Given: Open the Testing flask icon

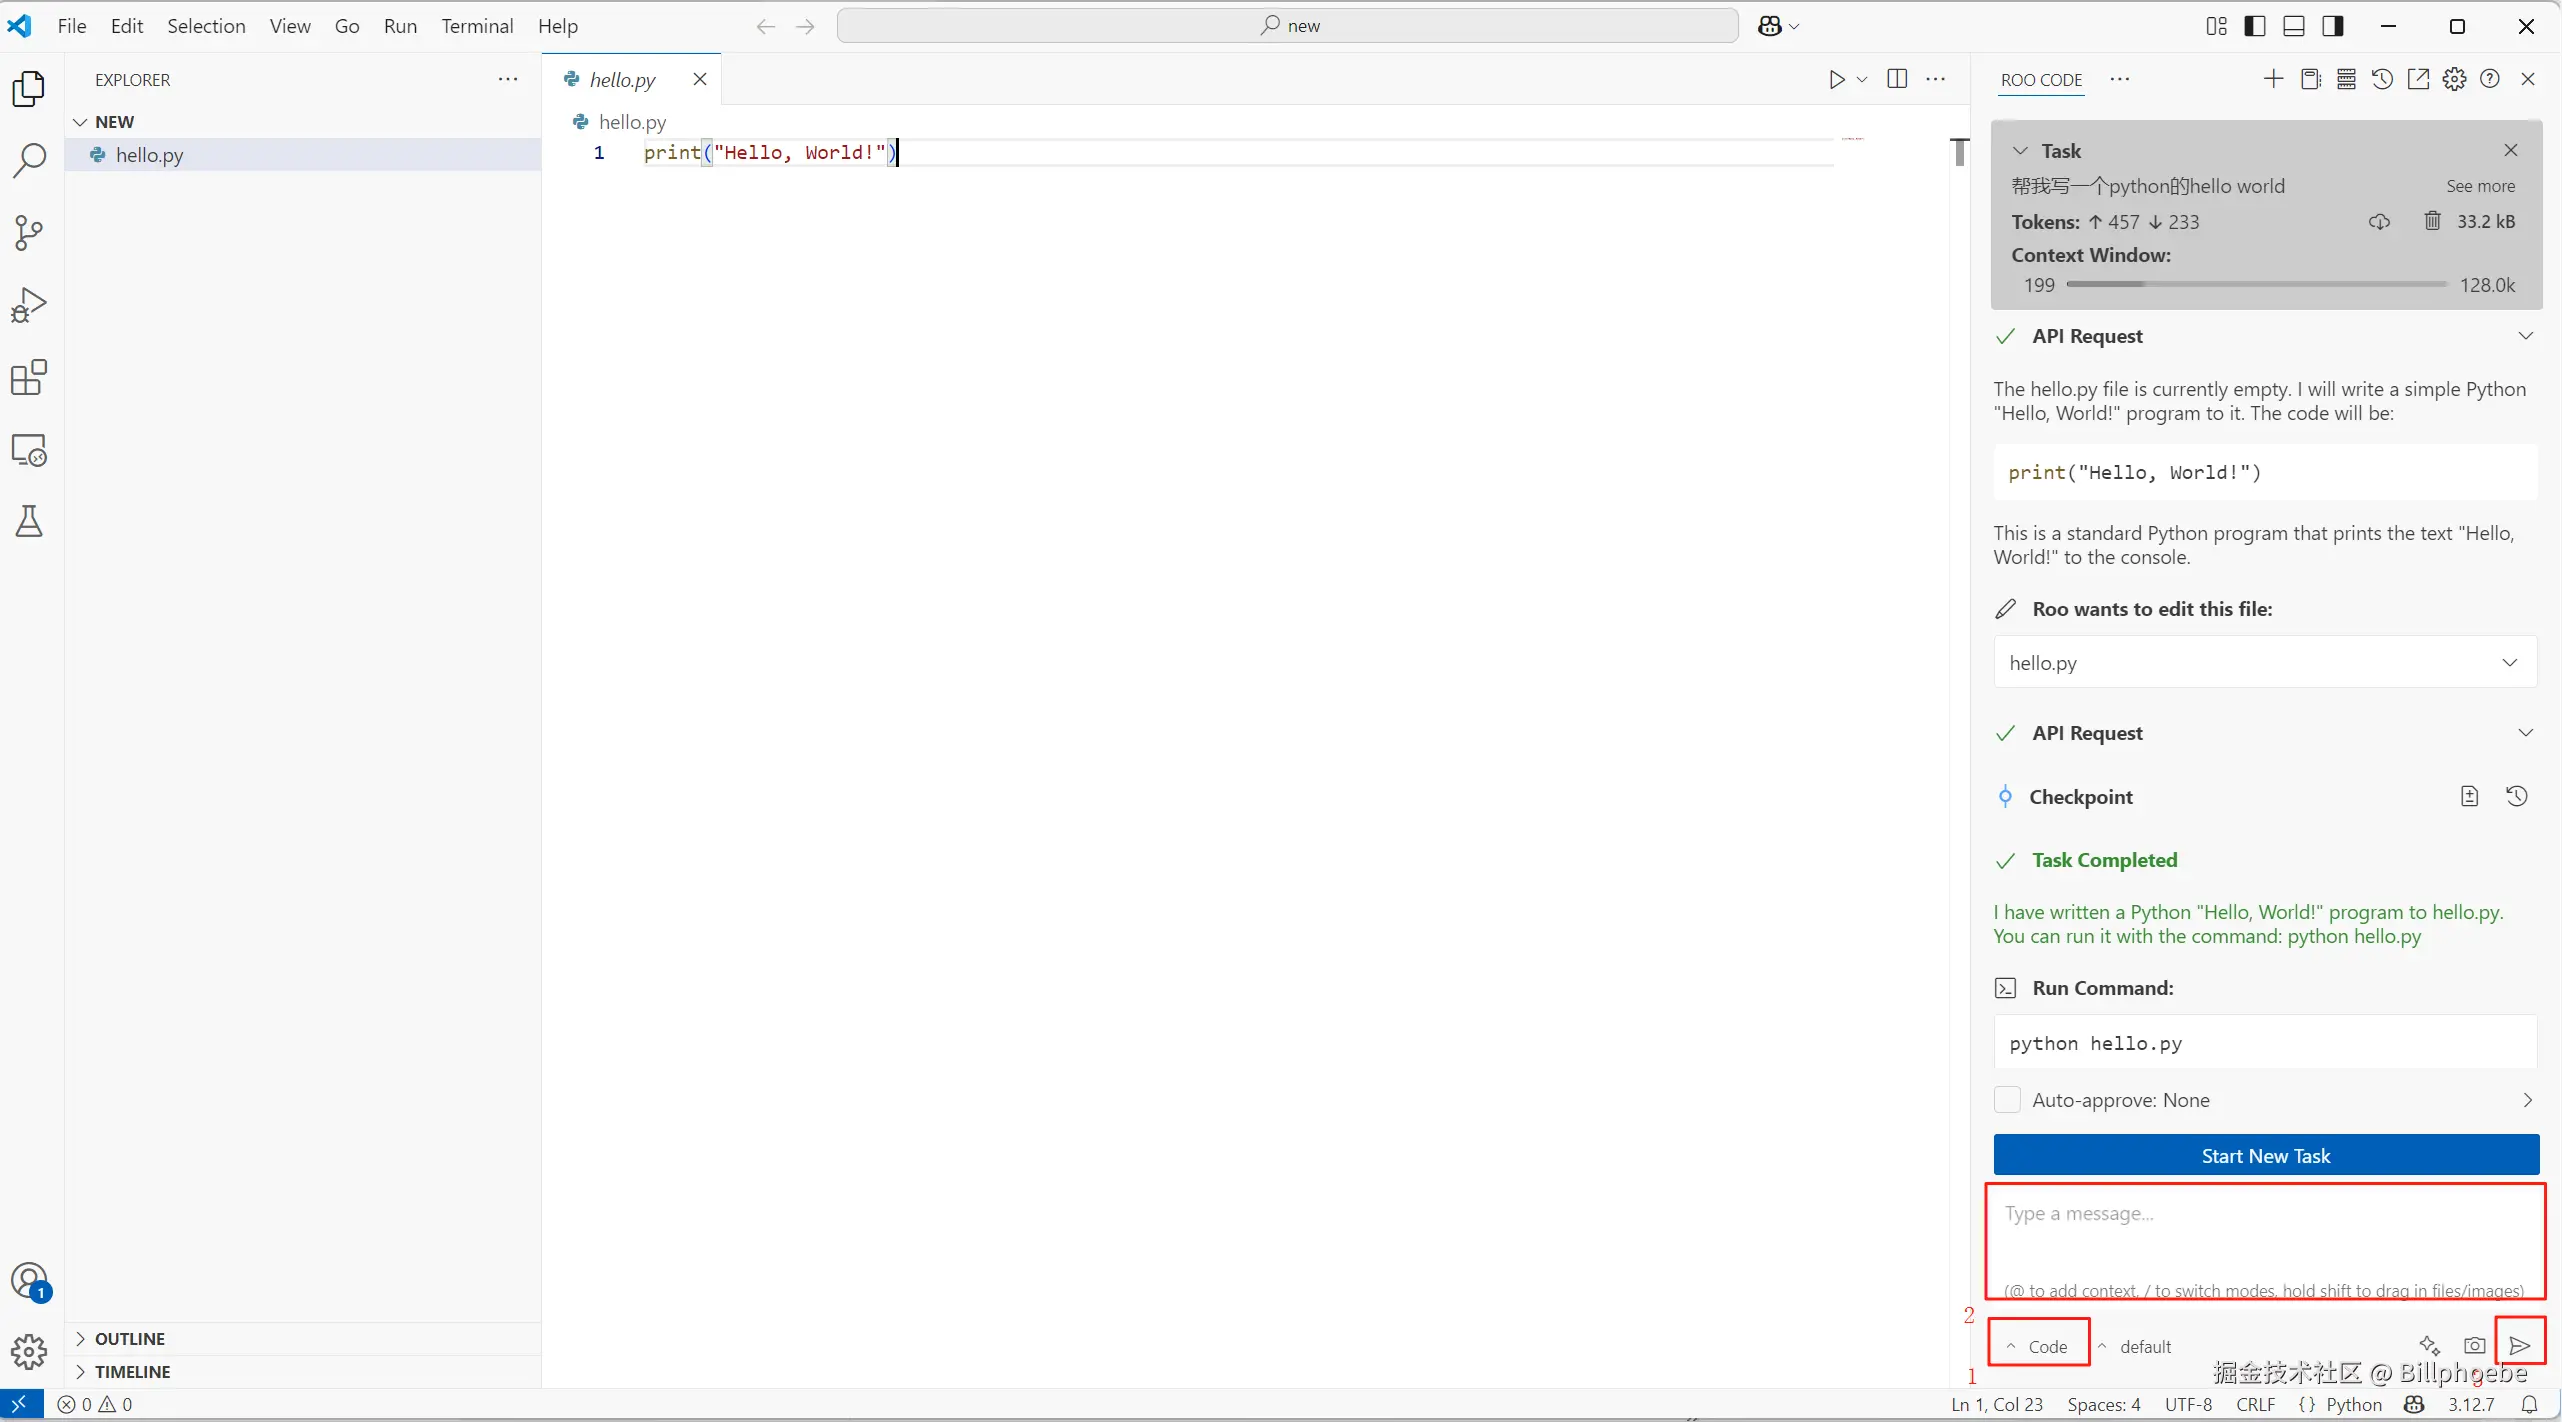Looking at the screenshot, I should pyautogui.click(x=29, y=521).
